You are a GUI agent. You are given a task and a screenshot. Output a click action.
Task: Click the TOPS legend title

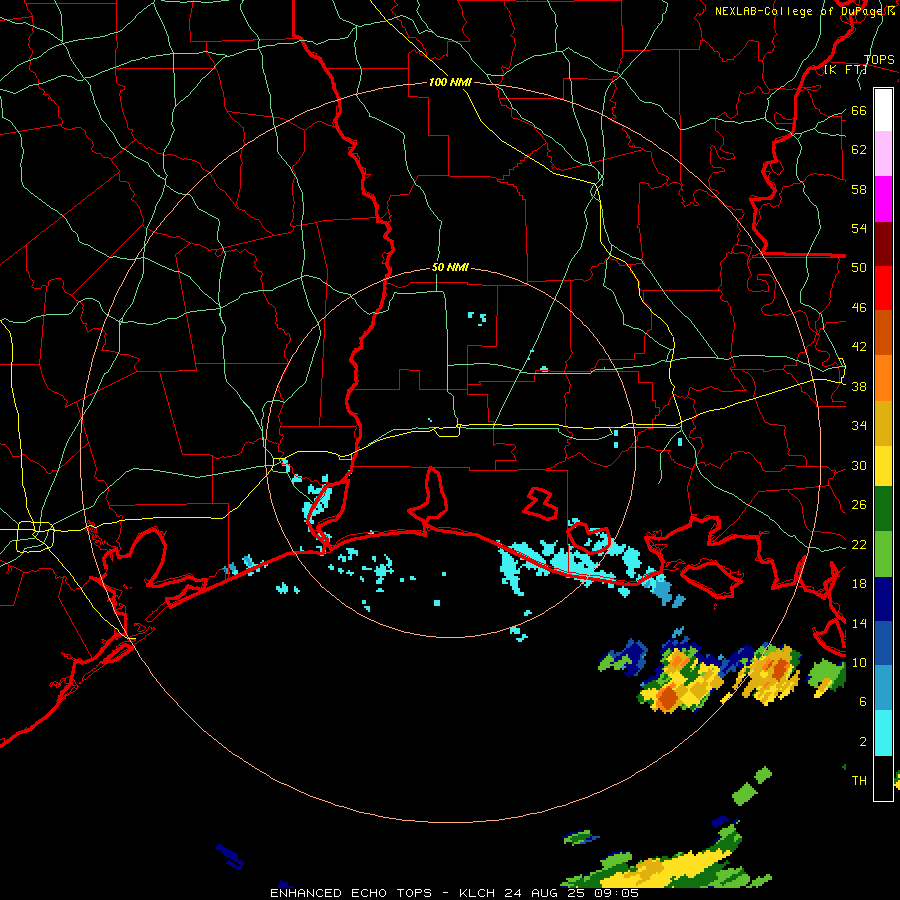coord(879,60)
